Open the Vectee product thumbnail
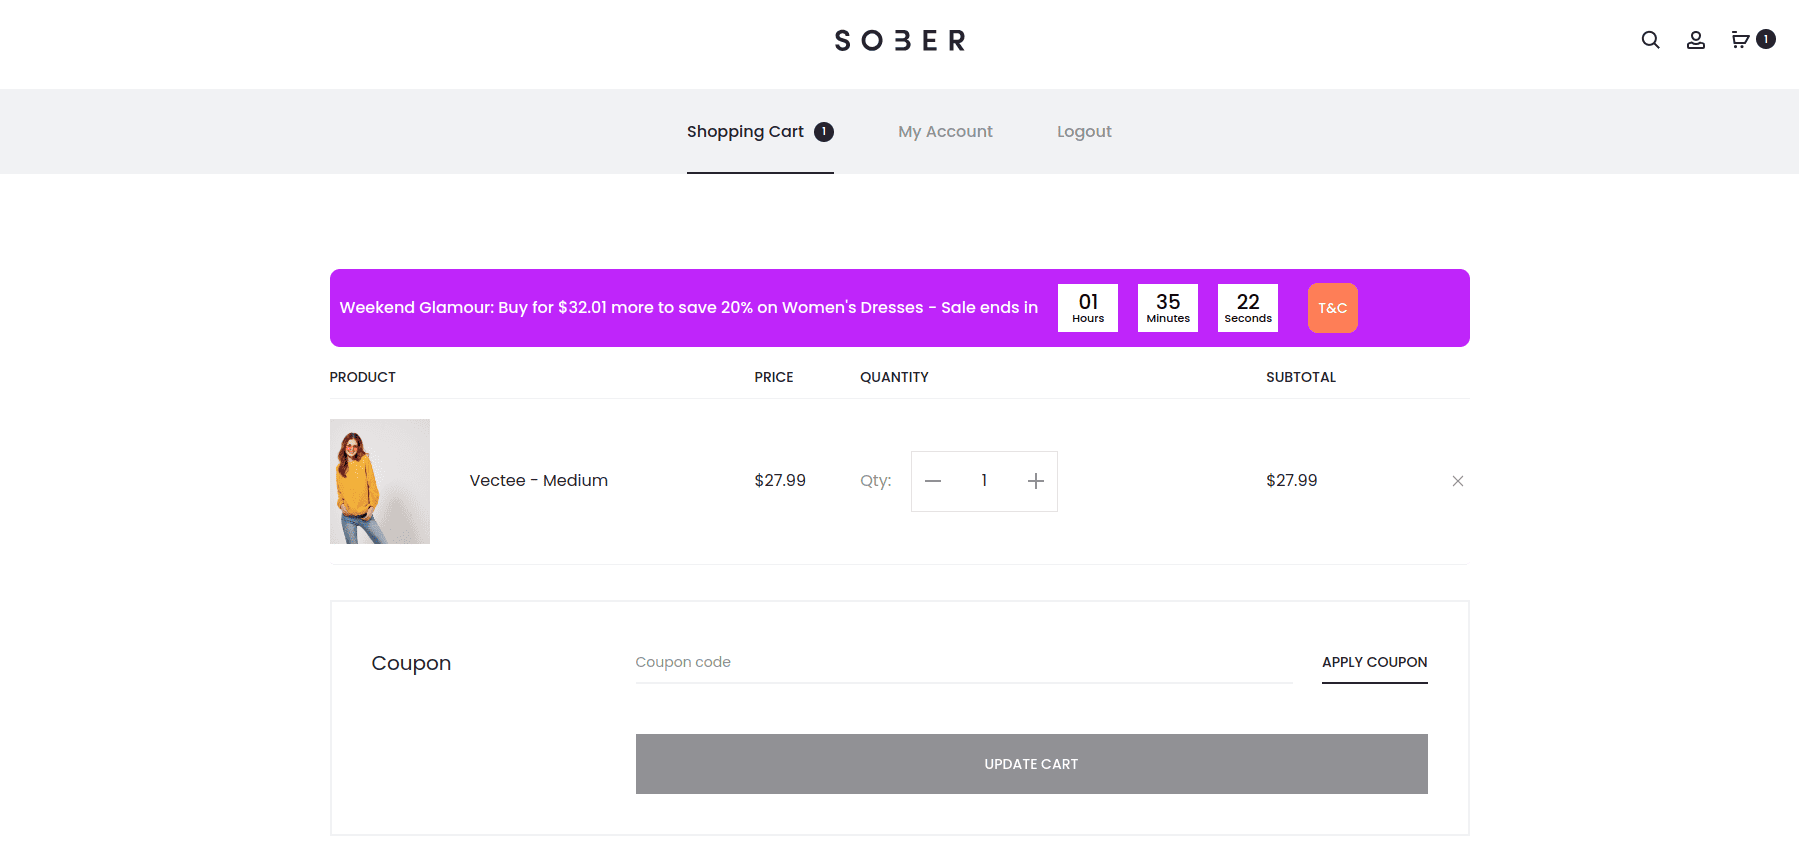The width and height of the screenshot is (1799, 854). tap(380, 481)
